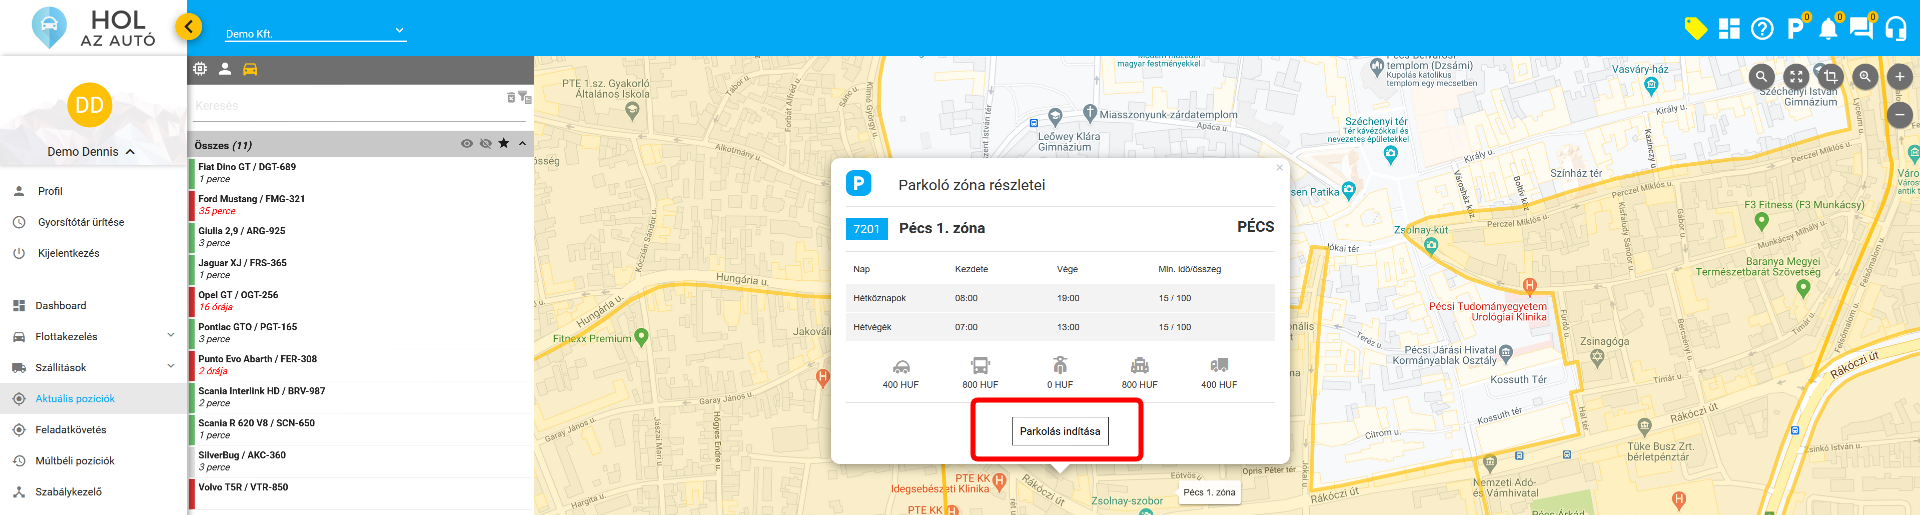The width and height of the screenshot is (1920, 515).
Task: Click Kijelentkezés to log out
Action: [x=68, y=254]
